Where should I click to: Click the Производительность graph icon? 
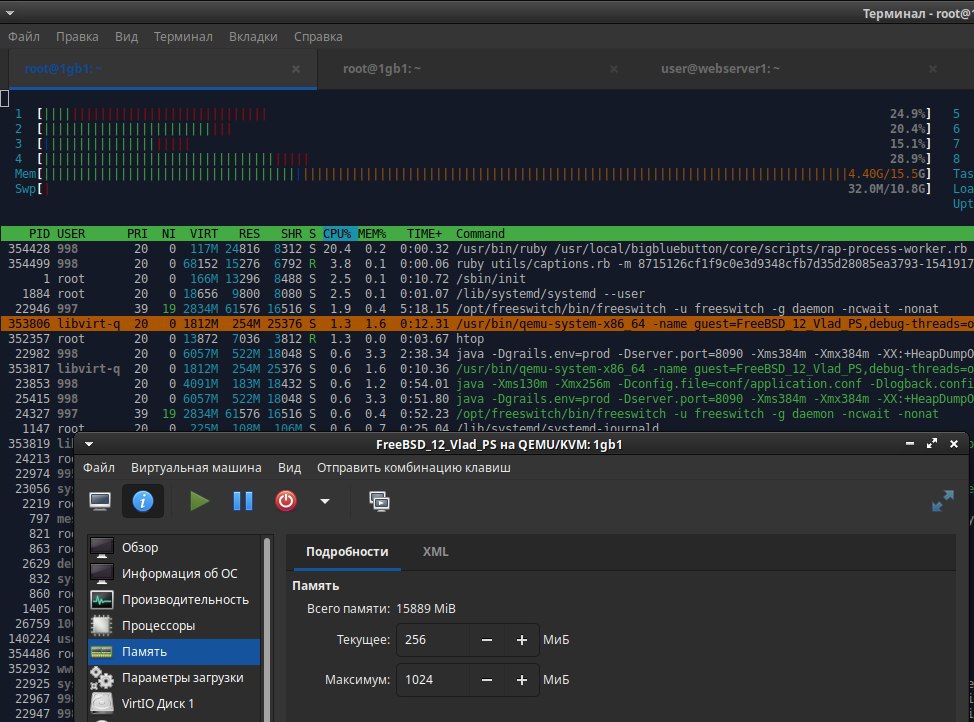102,600
